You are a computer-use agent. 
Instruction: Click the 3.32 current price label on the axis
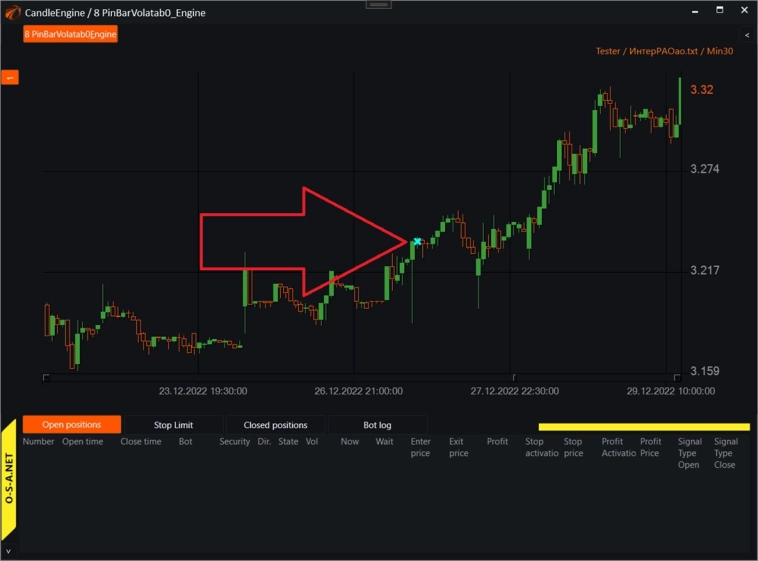point(701,90)
